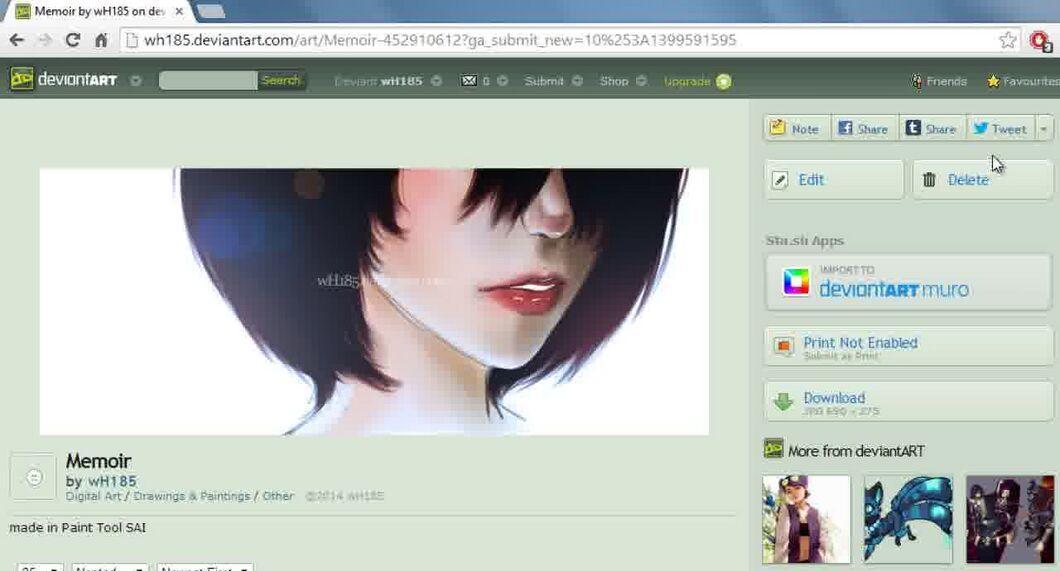
Task: Import to deviantART muro
Action: (909, 282)
